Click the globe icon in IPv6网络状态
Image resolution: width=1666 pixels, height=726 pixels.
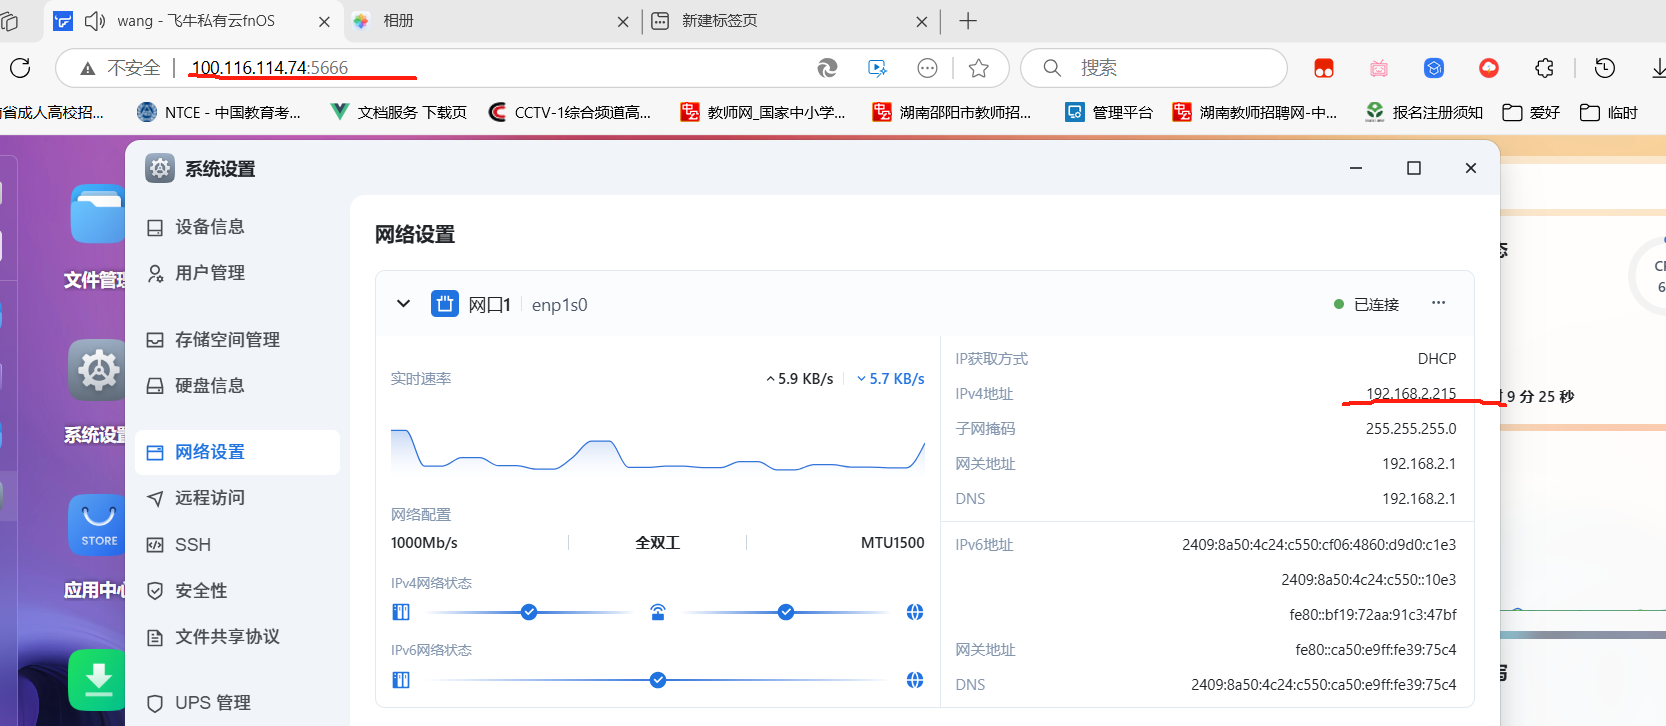pos(914,680)
